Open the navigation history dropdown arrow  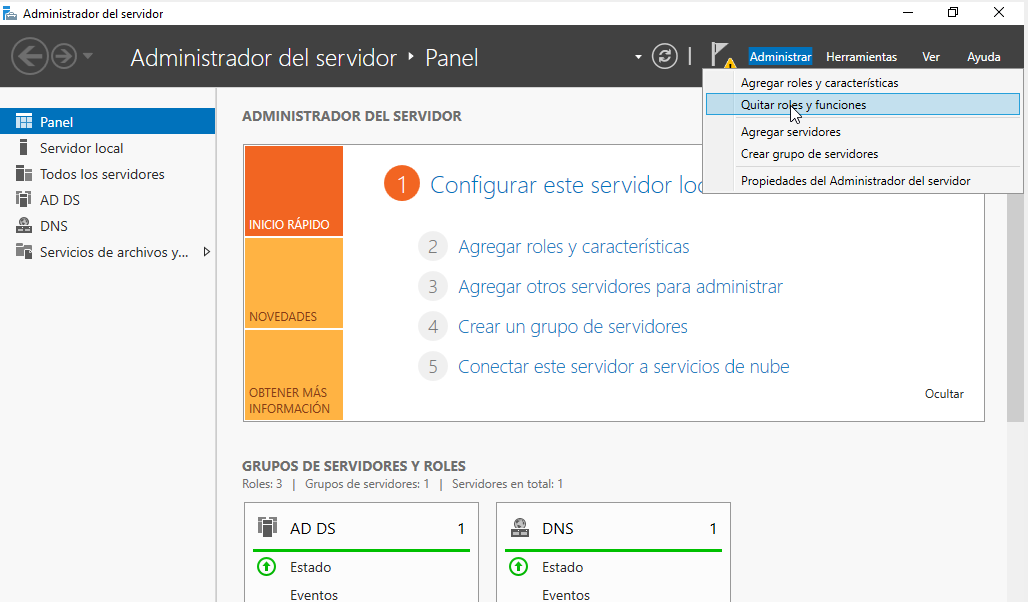[88, 57]
